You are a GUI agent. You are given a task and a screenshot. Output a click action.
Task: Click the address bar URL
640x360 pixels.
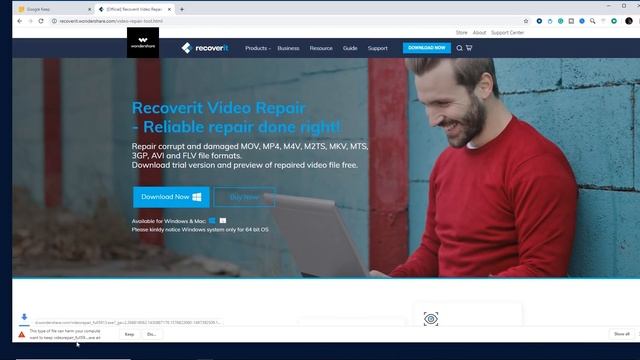point(111,21)
